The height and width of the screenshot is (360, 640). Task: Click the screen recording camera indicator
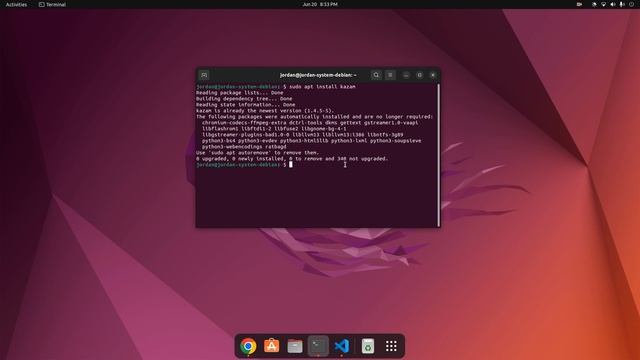579,4
